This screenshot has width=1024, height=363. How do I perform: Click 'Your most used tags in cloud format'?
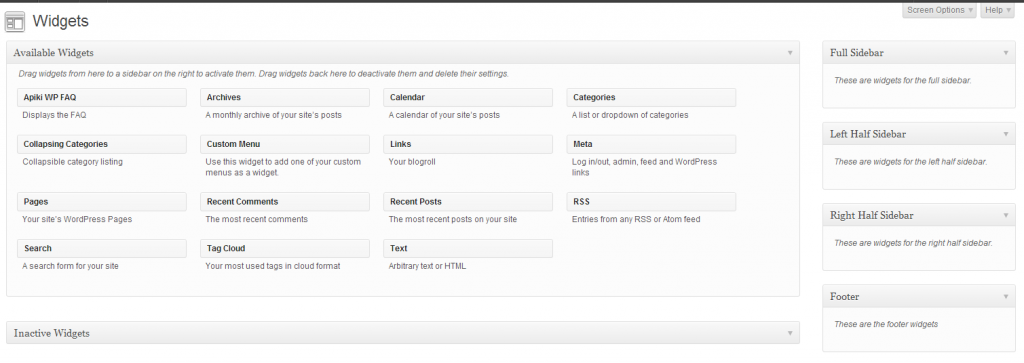(273, 266)
